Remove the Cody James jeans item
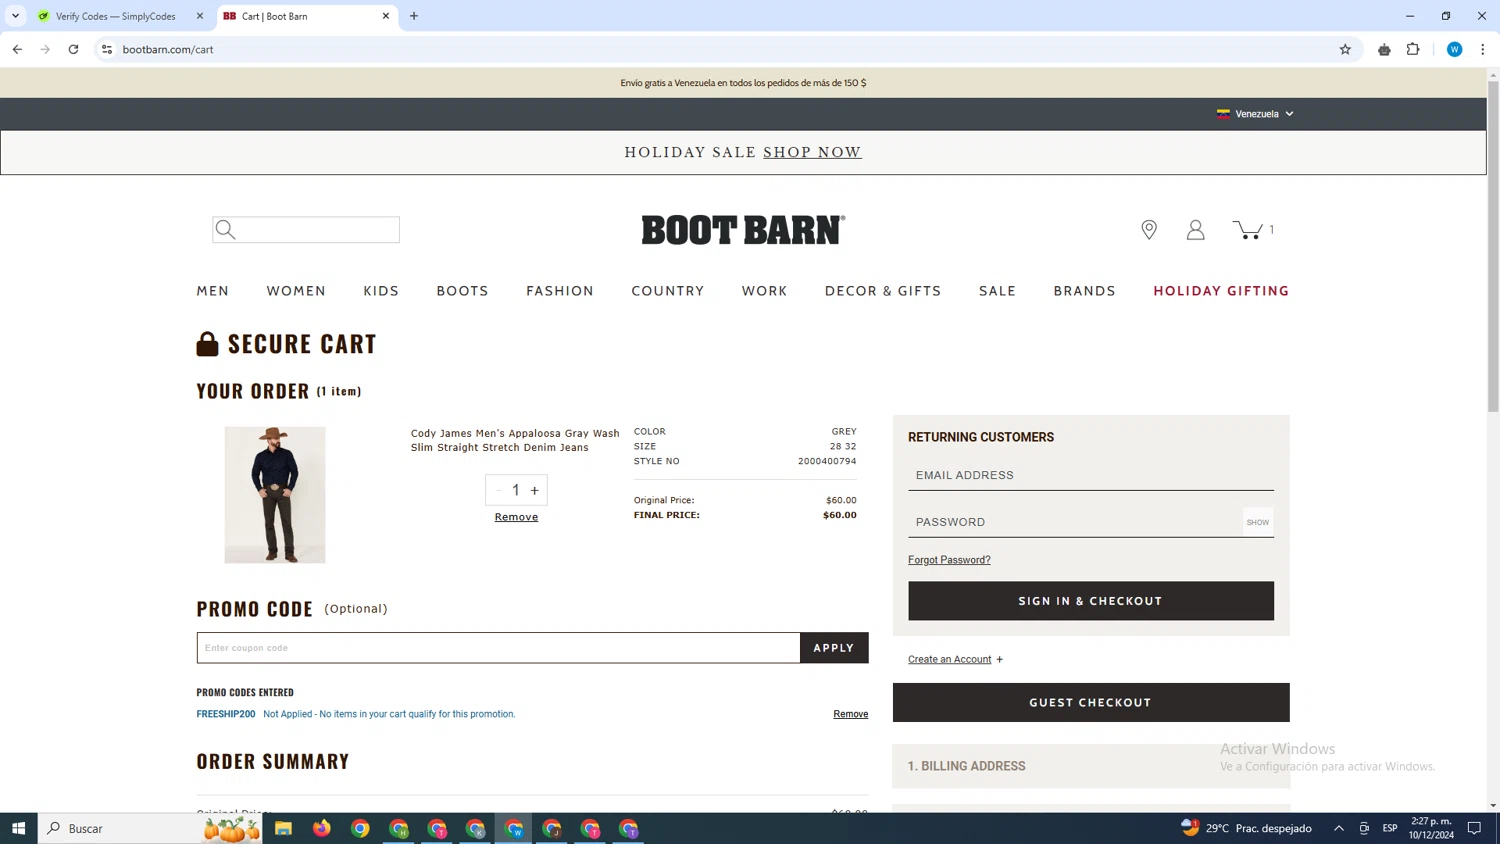This screenshot has height=844, width=1500. pos(516,517)
